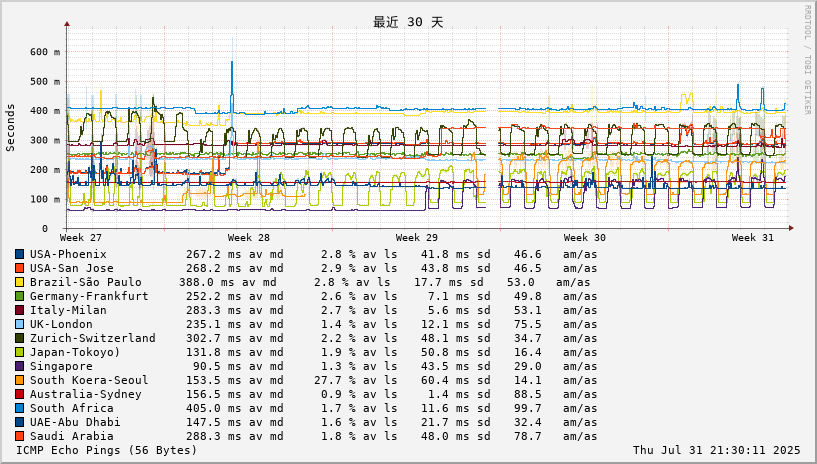Click the UK-London light blue swatch
Viewport: 817px width, 464px height.
click(x=19, y=324)
